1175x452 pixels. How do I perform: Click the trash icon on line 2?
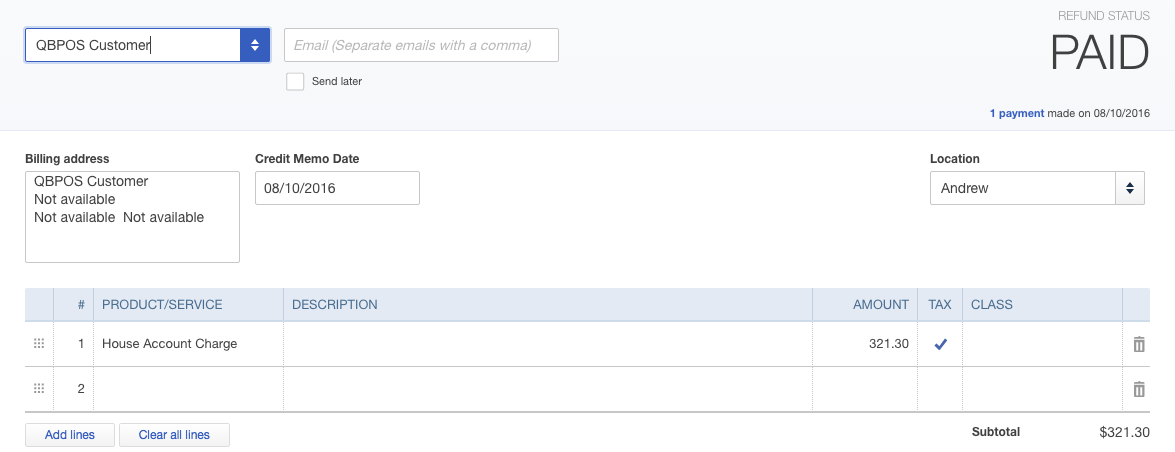[x=1139, y=389]
